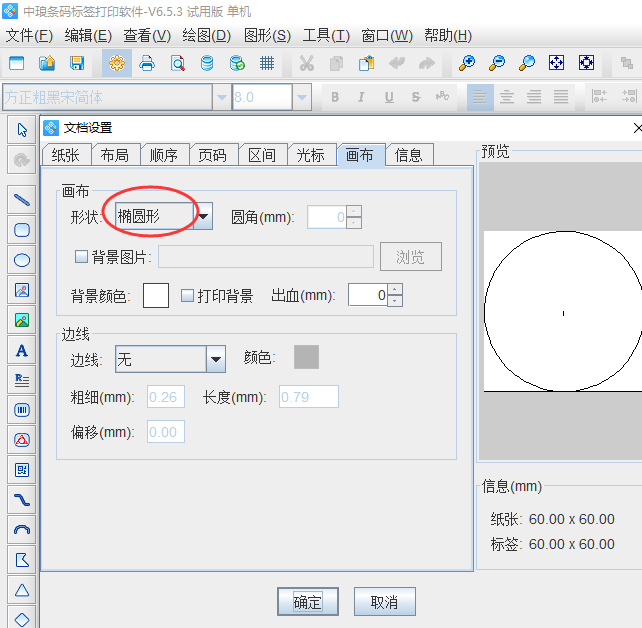This screenshot has height=628, width=642.
Task: Switch to the 纸张 tab
Action: (x=66, y=155)
